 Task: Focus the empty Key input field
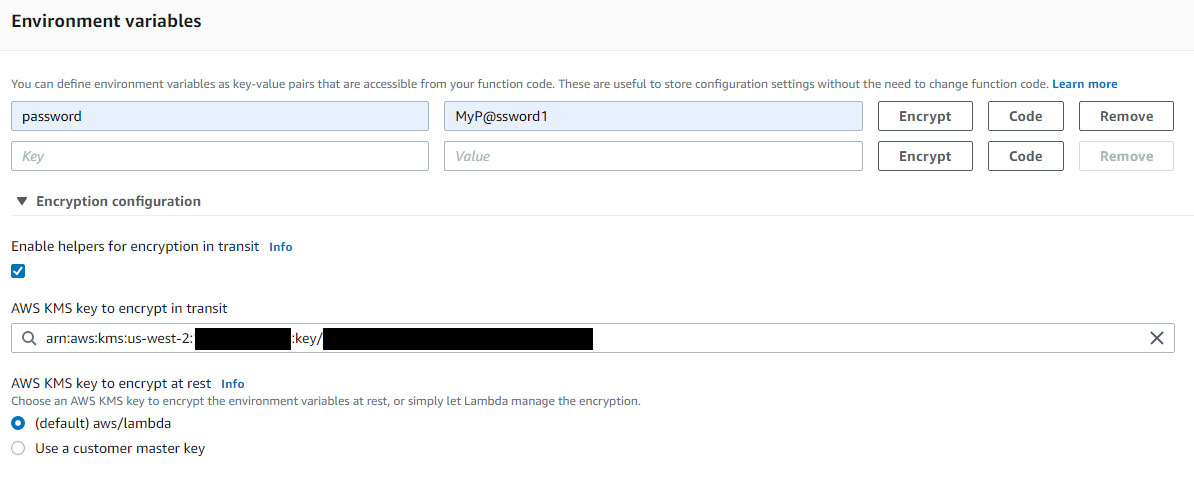click(220, 156)
